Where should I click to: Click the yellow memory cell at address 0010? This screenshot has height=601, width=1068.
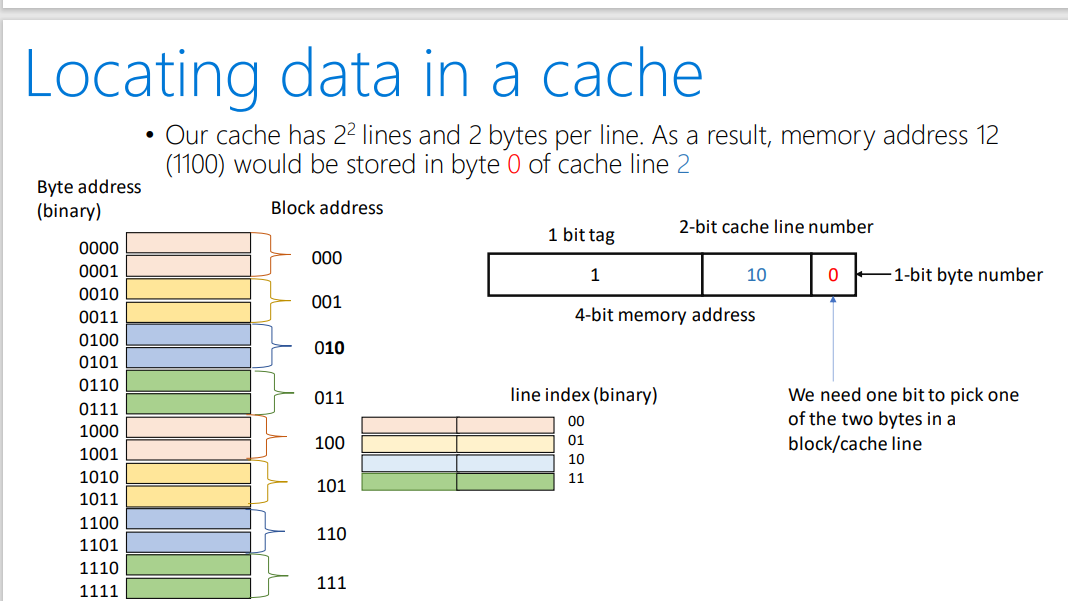coord(188,289)
